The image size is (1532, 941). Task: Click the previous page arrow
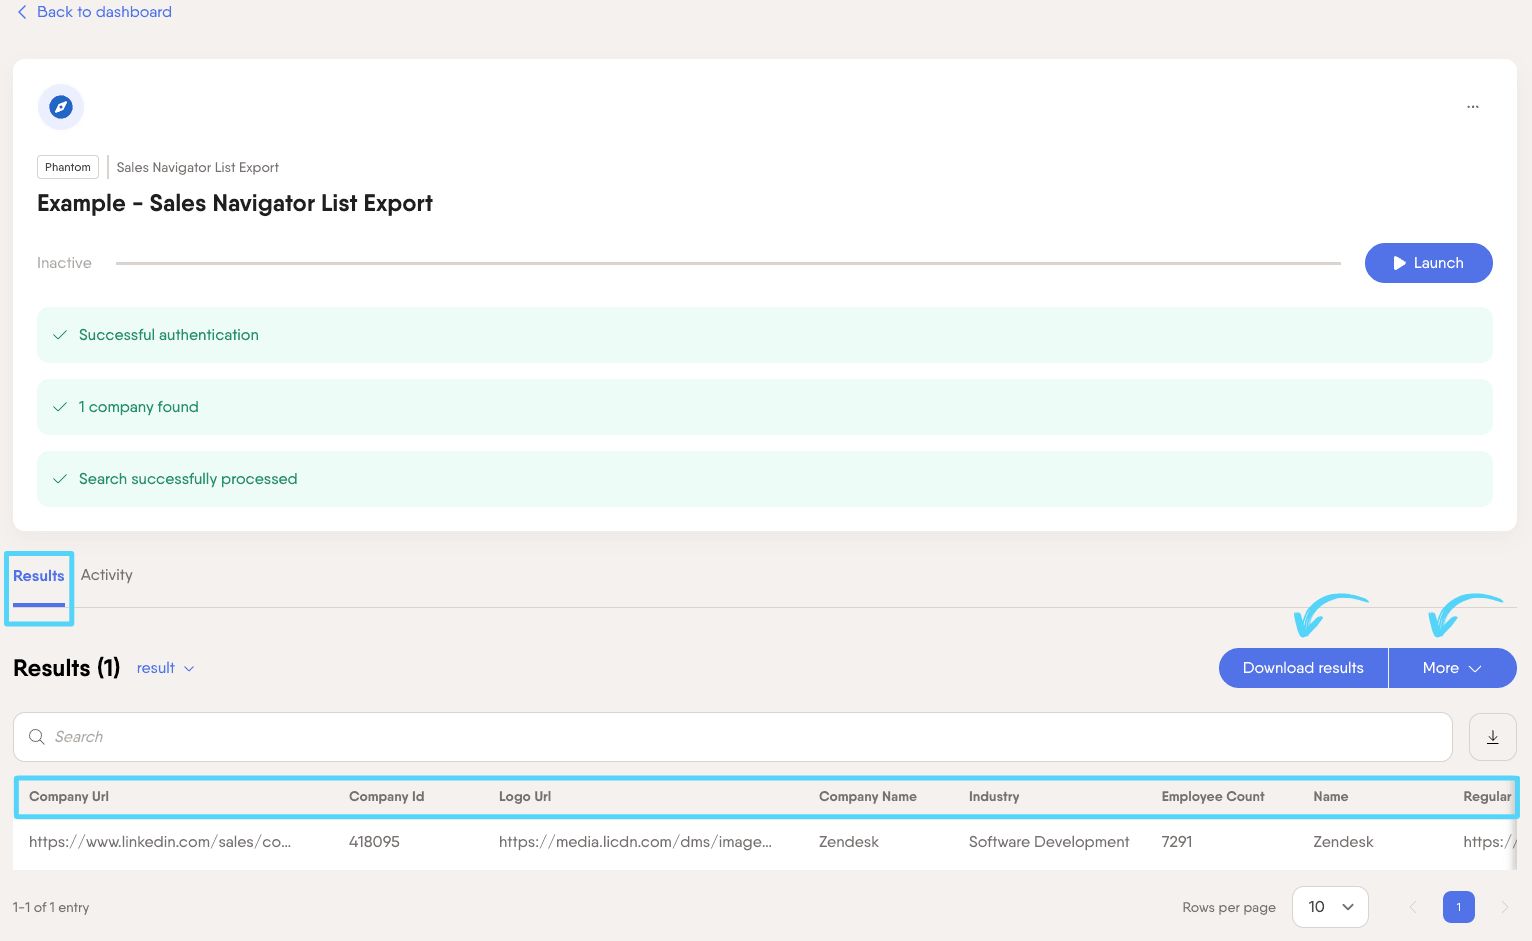[1413, 907]
